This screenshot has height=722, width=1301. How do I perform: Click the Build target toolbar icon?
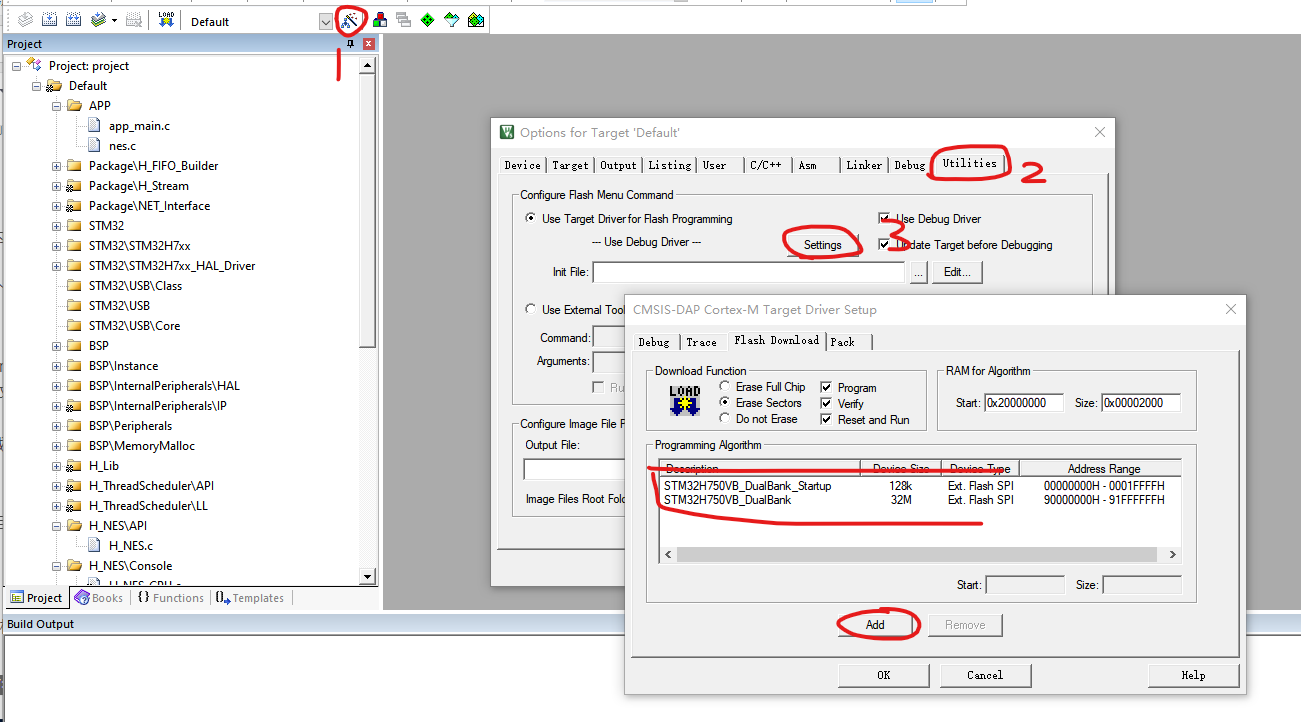coord(49,20)
